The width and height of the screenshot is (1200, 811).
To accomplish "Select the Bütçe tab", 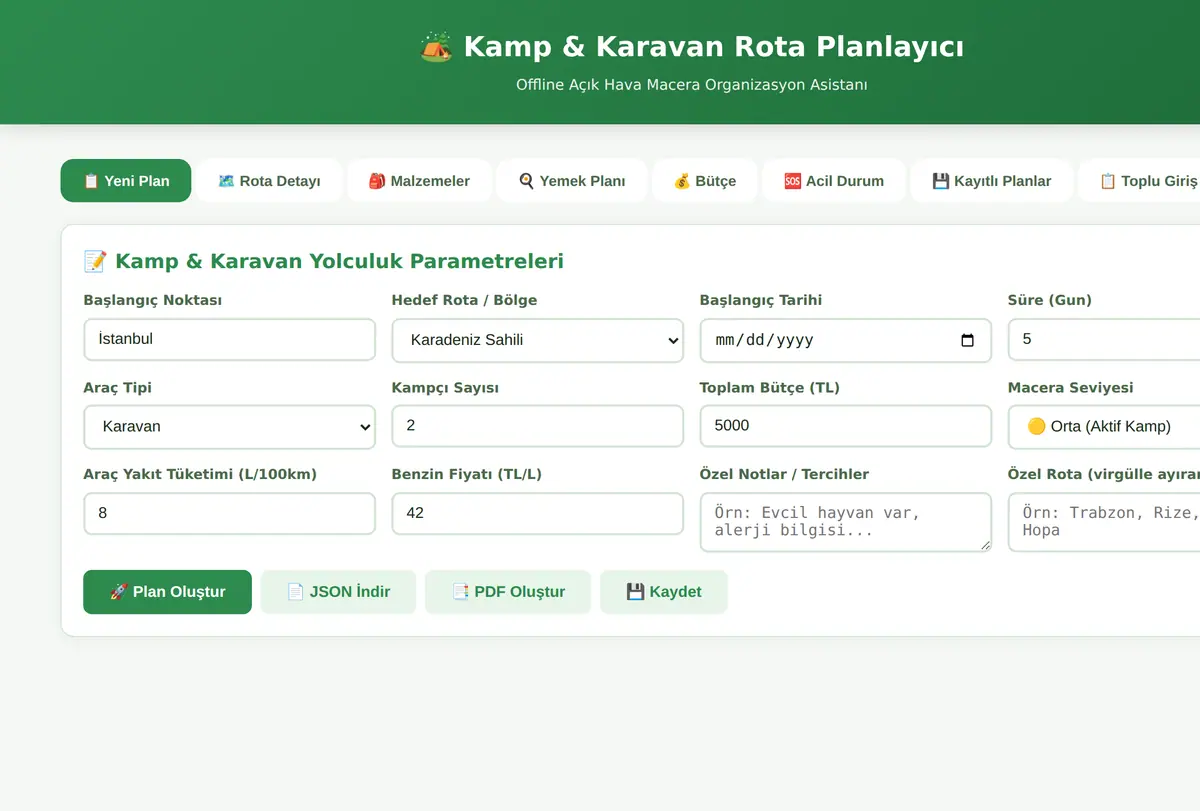I will tap(705, 181).
